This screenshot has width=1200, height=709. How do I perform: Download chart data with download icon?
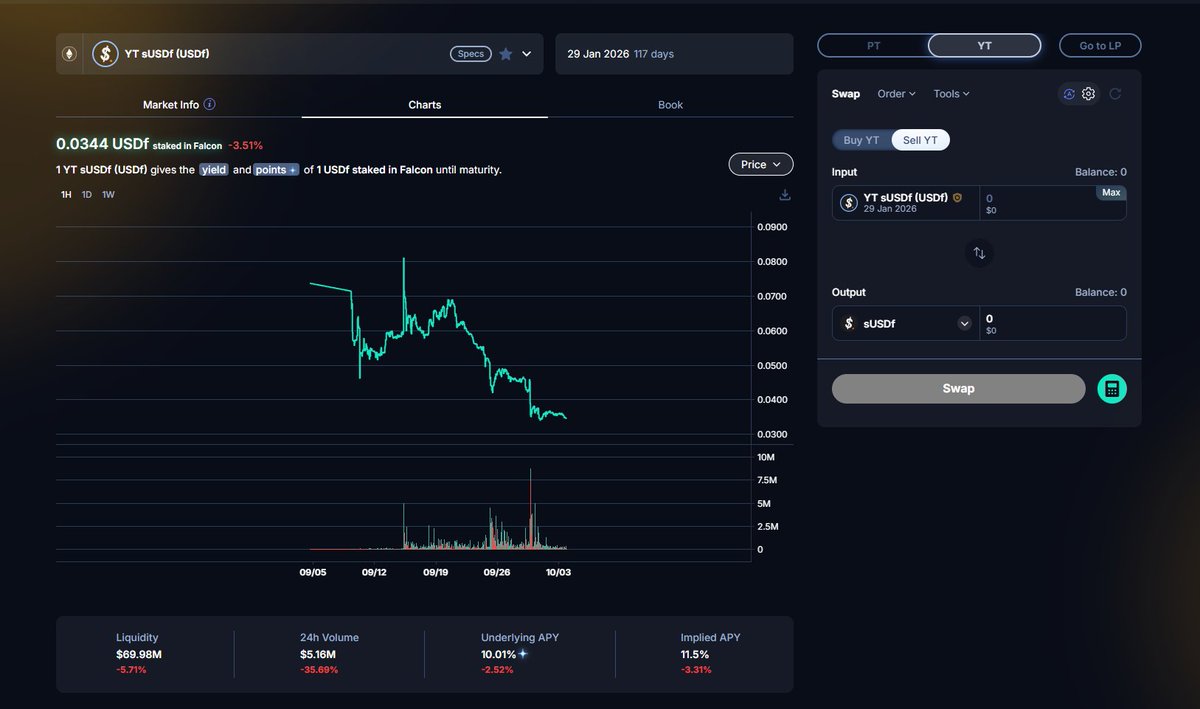tap(785, 195)
